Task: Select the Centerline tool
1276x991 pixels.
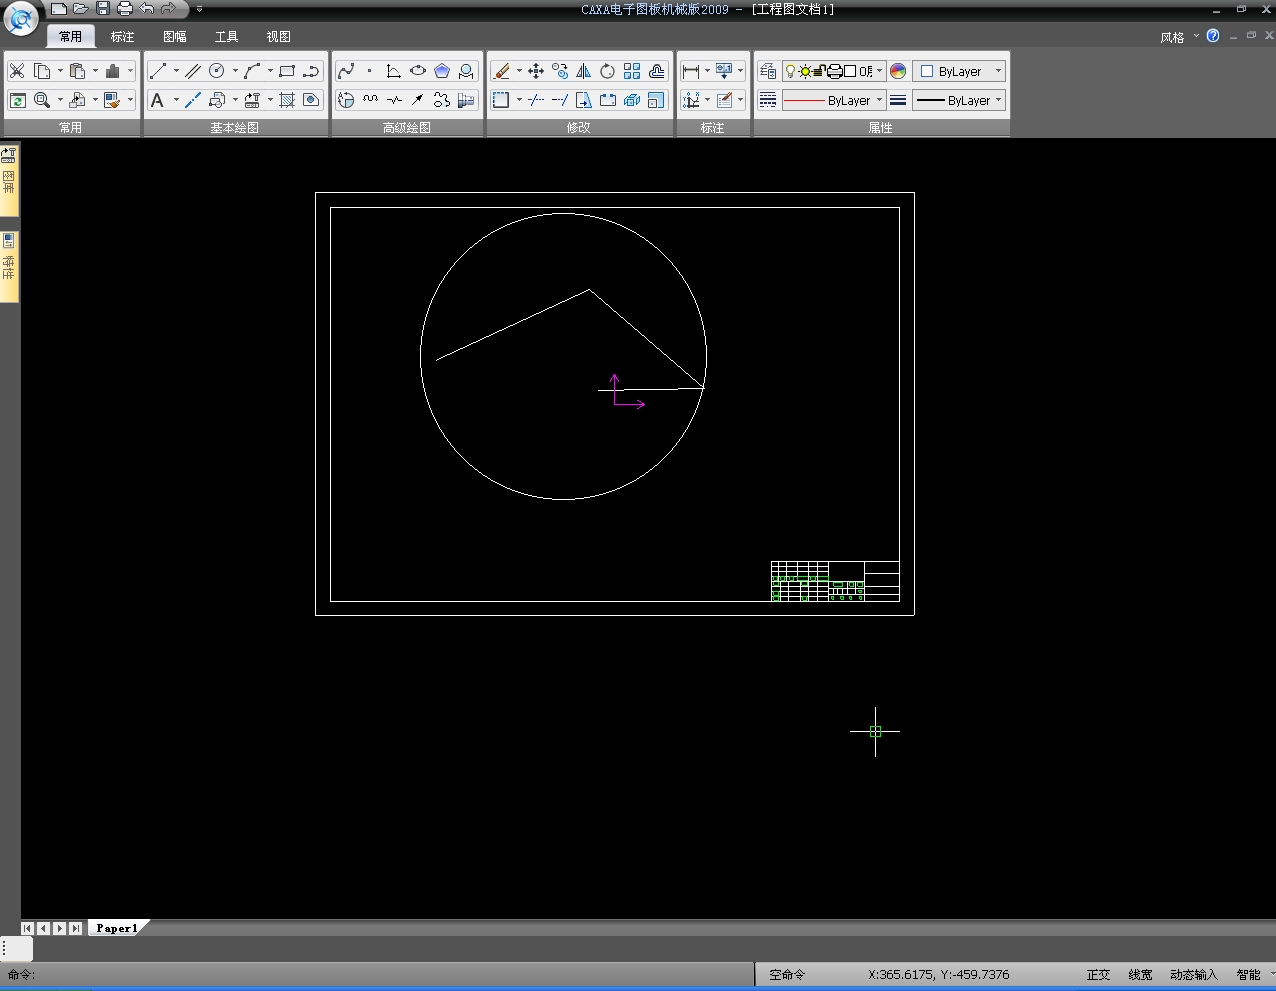Action: (x=193, y=100)
